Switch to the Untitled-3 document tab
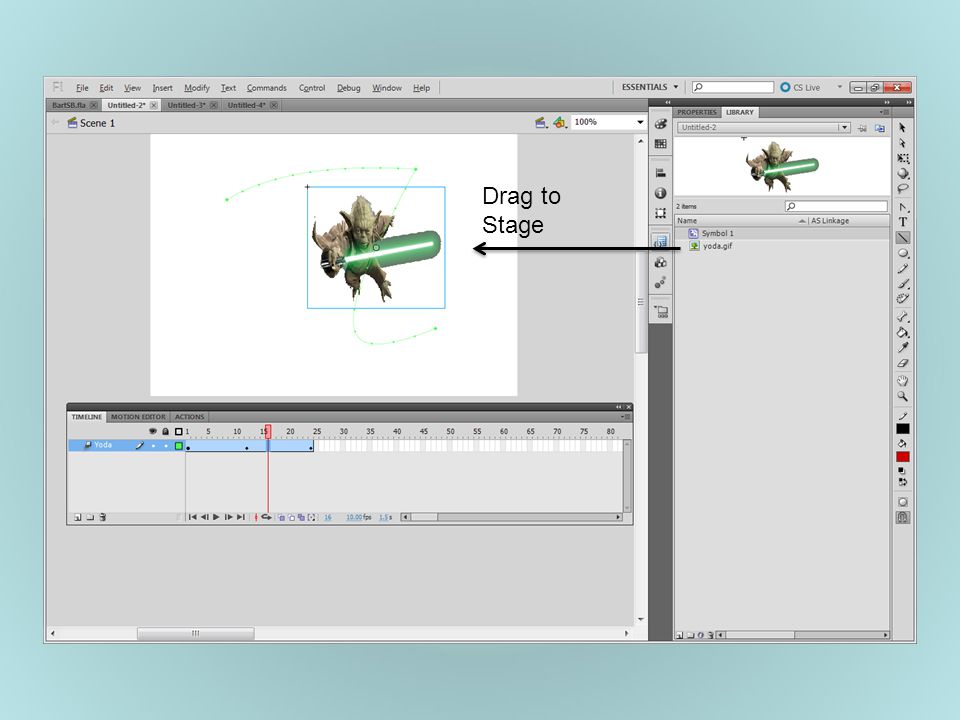The height and width of the screenshot is (720, 960). (187, 105)
